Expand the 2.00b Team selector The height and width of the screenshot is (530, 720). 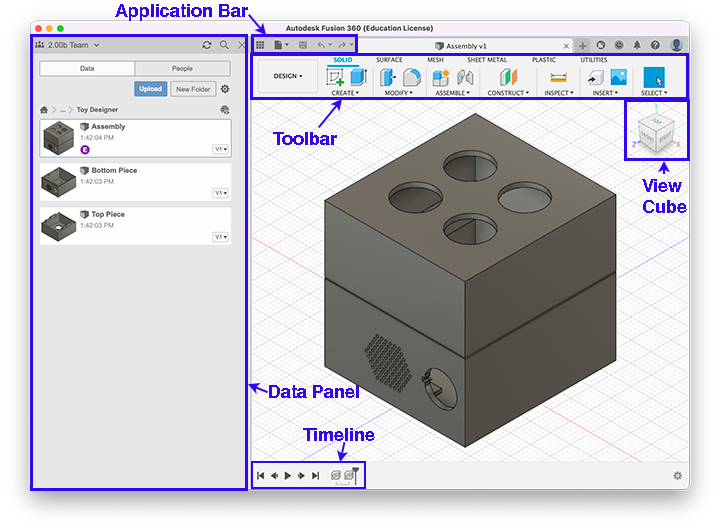coord(68,45)
